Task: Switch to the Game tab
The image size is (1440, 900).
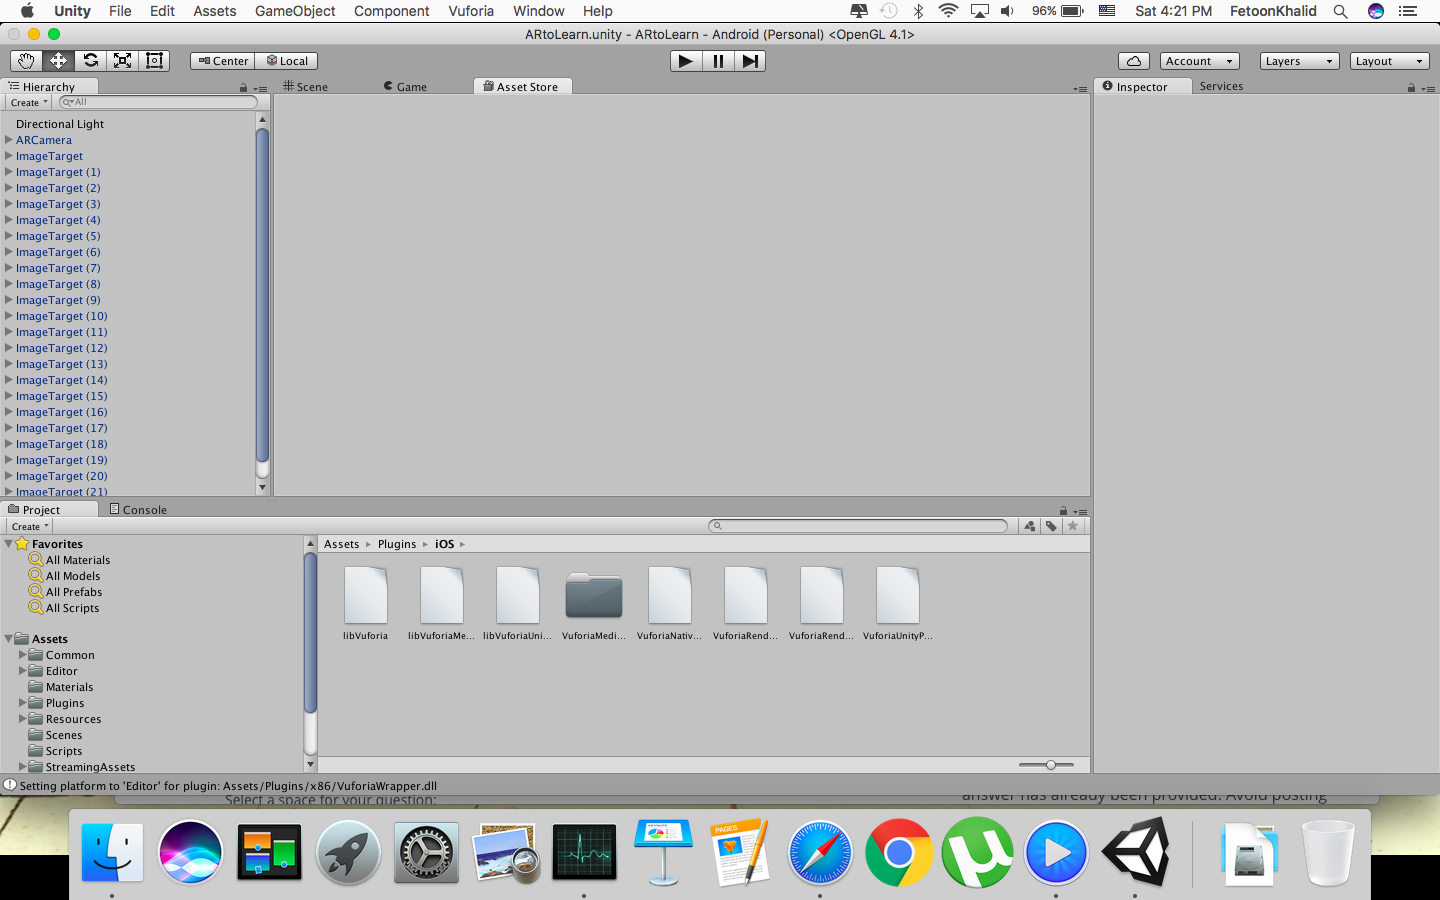Action: (406, 87)
